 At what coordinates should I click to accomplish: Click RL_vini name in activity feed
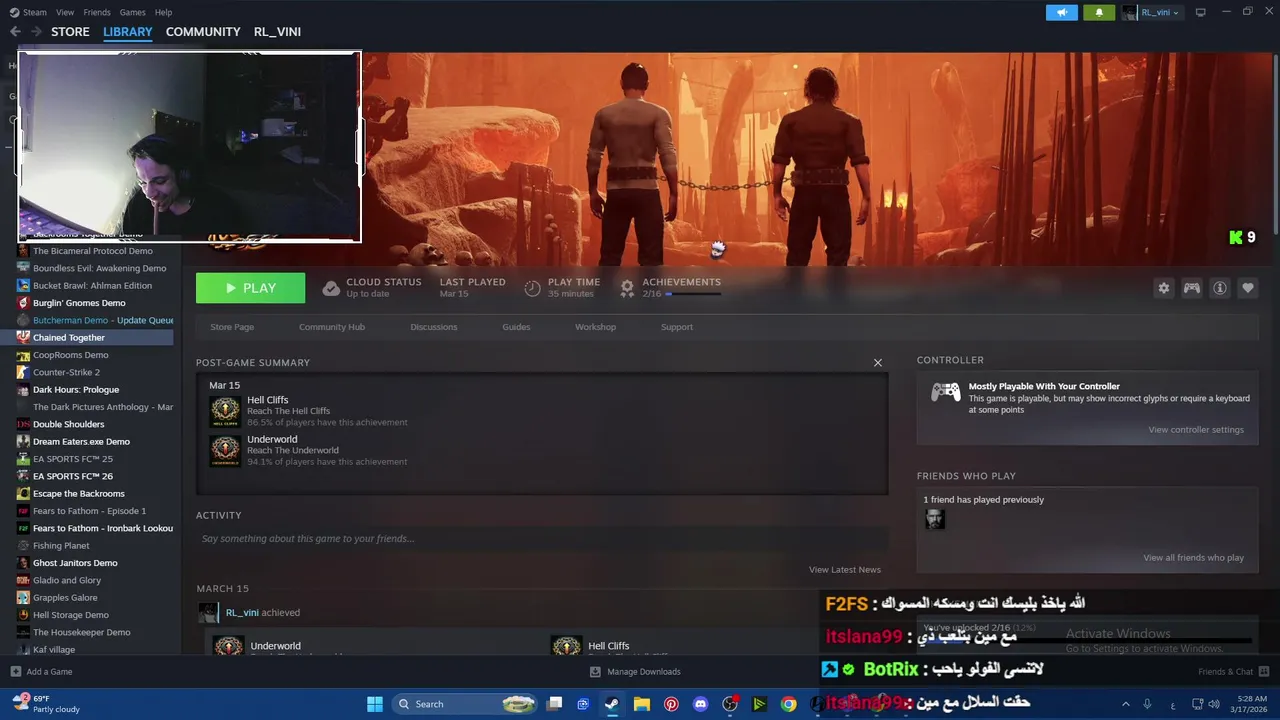[242, 613]
